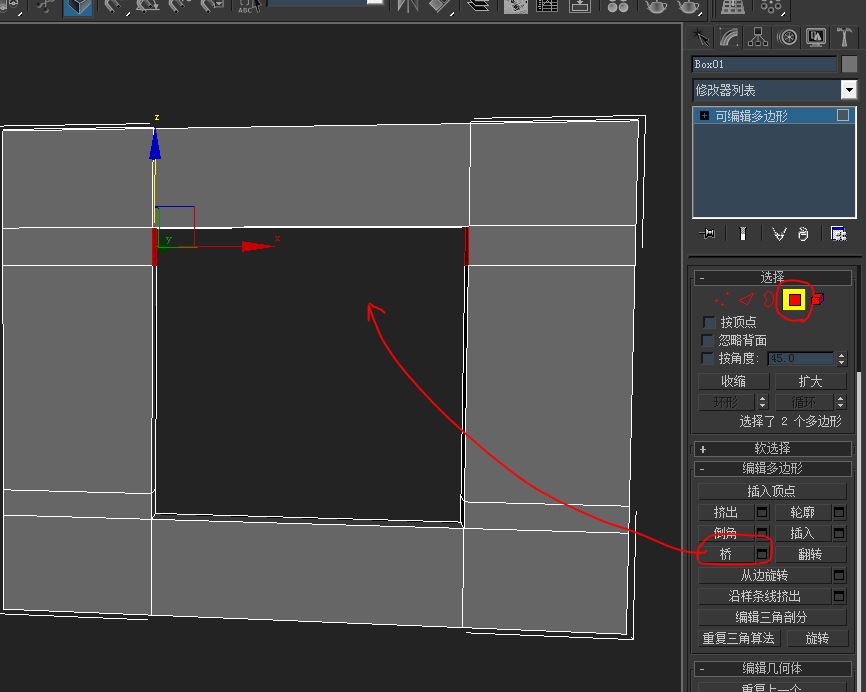The height and width of the screenshot is (692, 866).
Task: Click Remove Modifier from stack icon
Action: (x=803, y=234)
